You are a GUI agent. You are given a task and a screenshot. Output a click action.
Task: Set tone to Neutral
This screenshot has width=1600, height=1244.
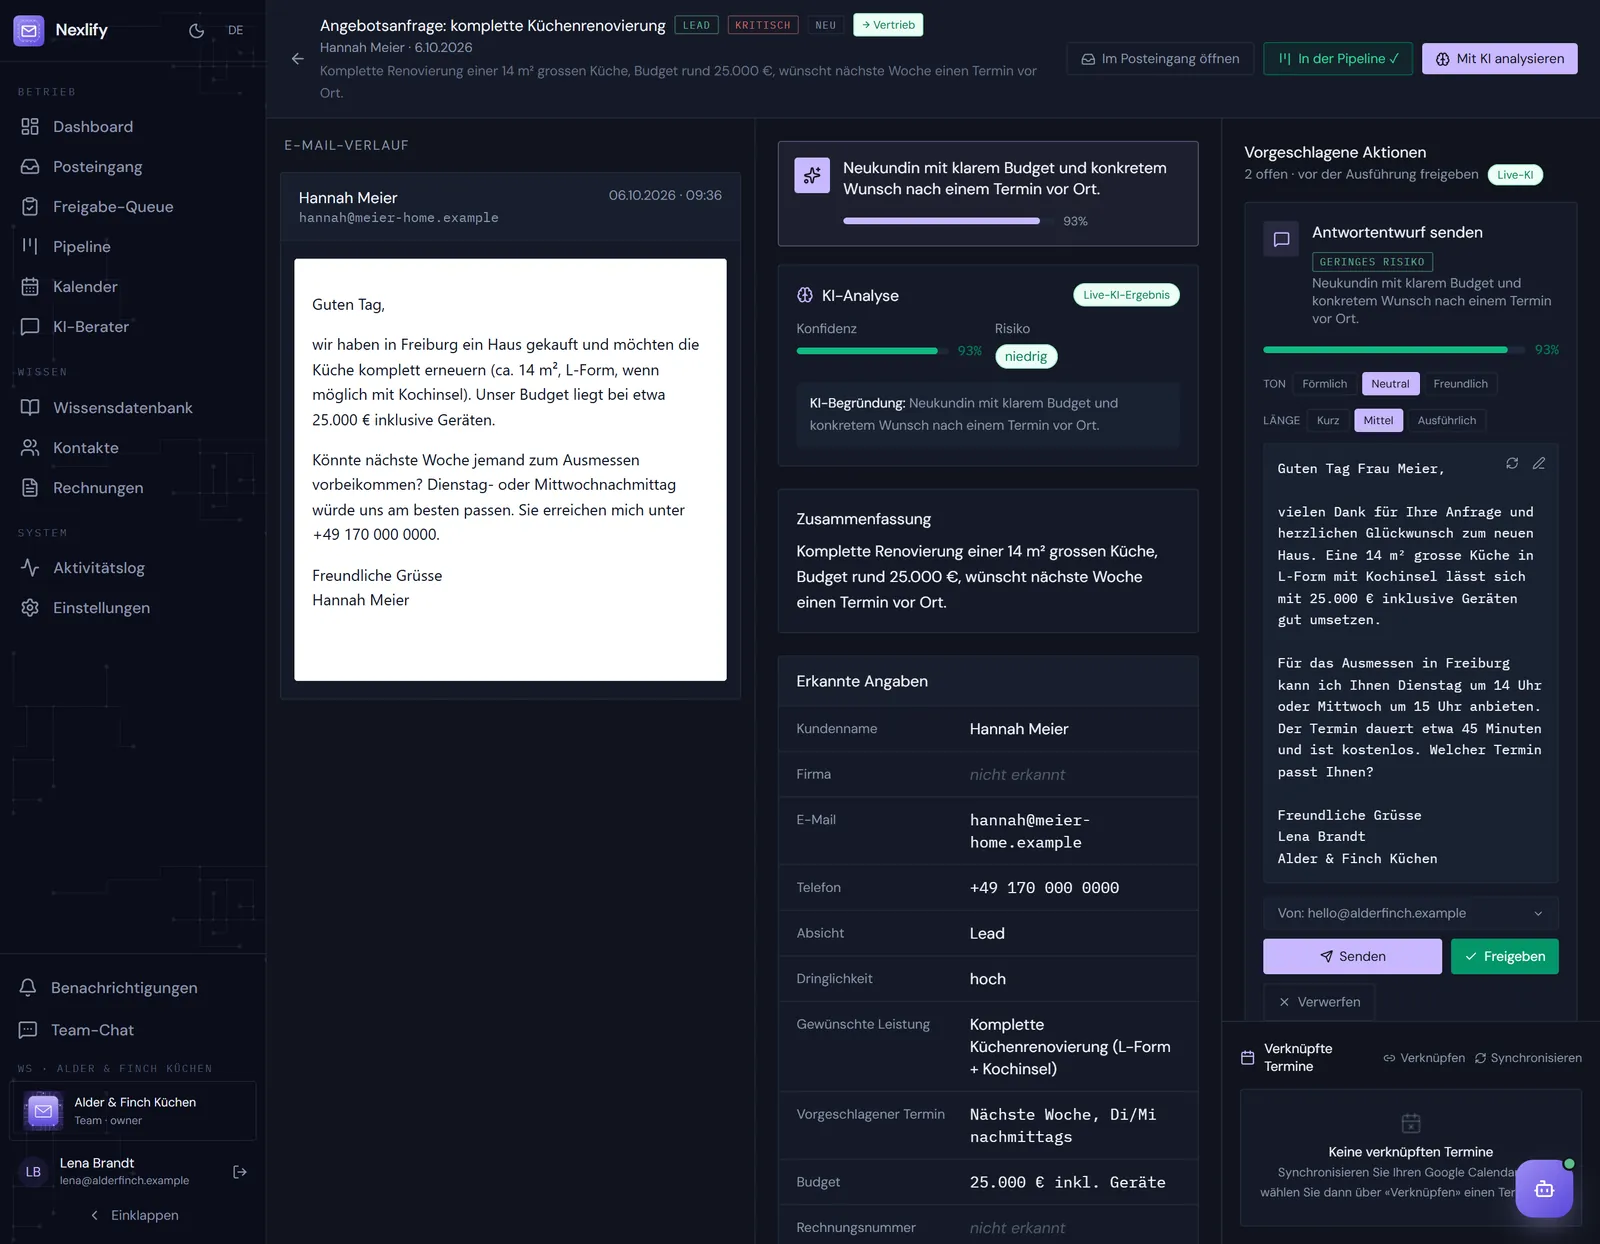tap(1390, 384)
